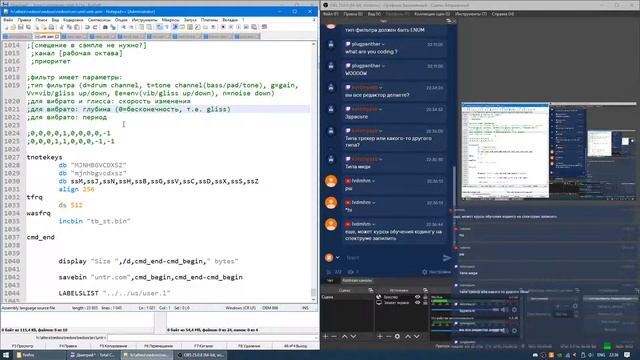Switch to Total Commander on the taskbar

tap(93, 355)
